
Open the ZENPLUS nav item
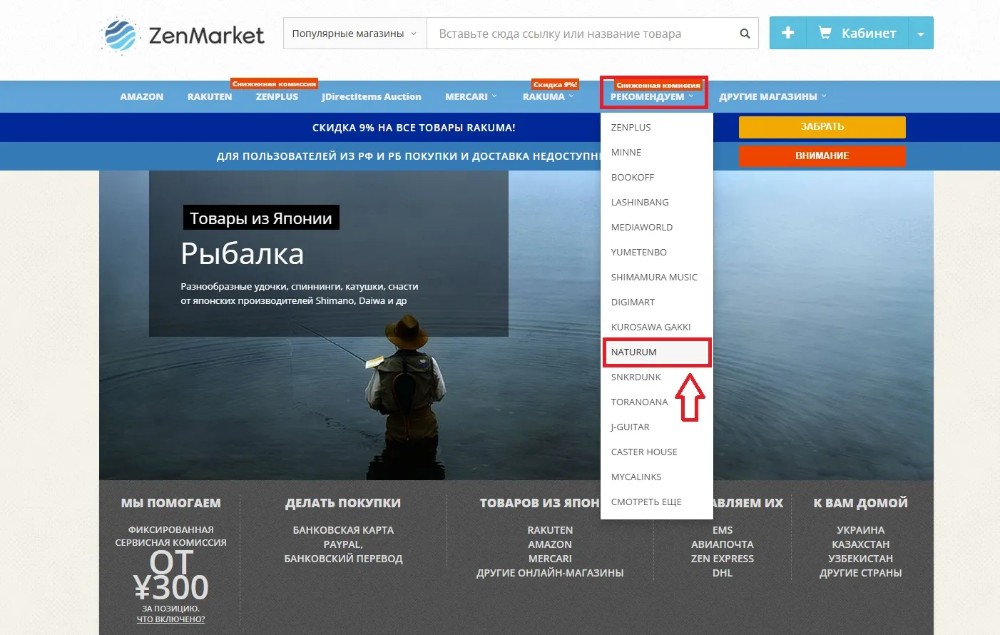point(277,97)
